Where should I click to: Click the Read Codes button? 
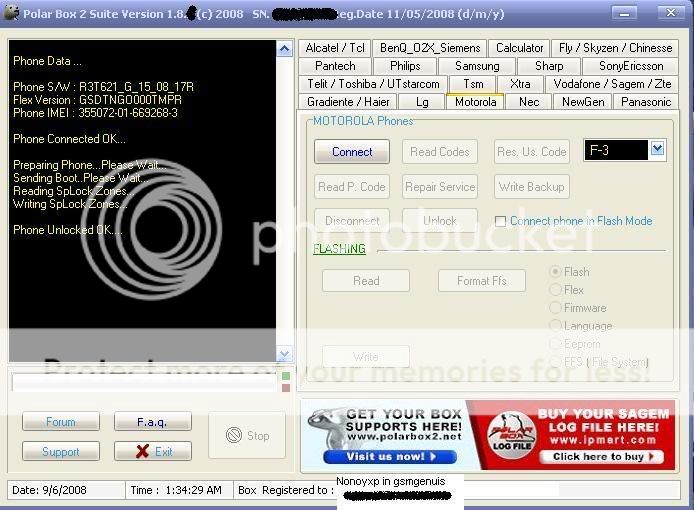440,151
